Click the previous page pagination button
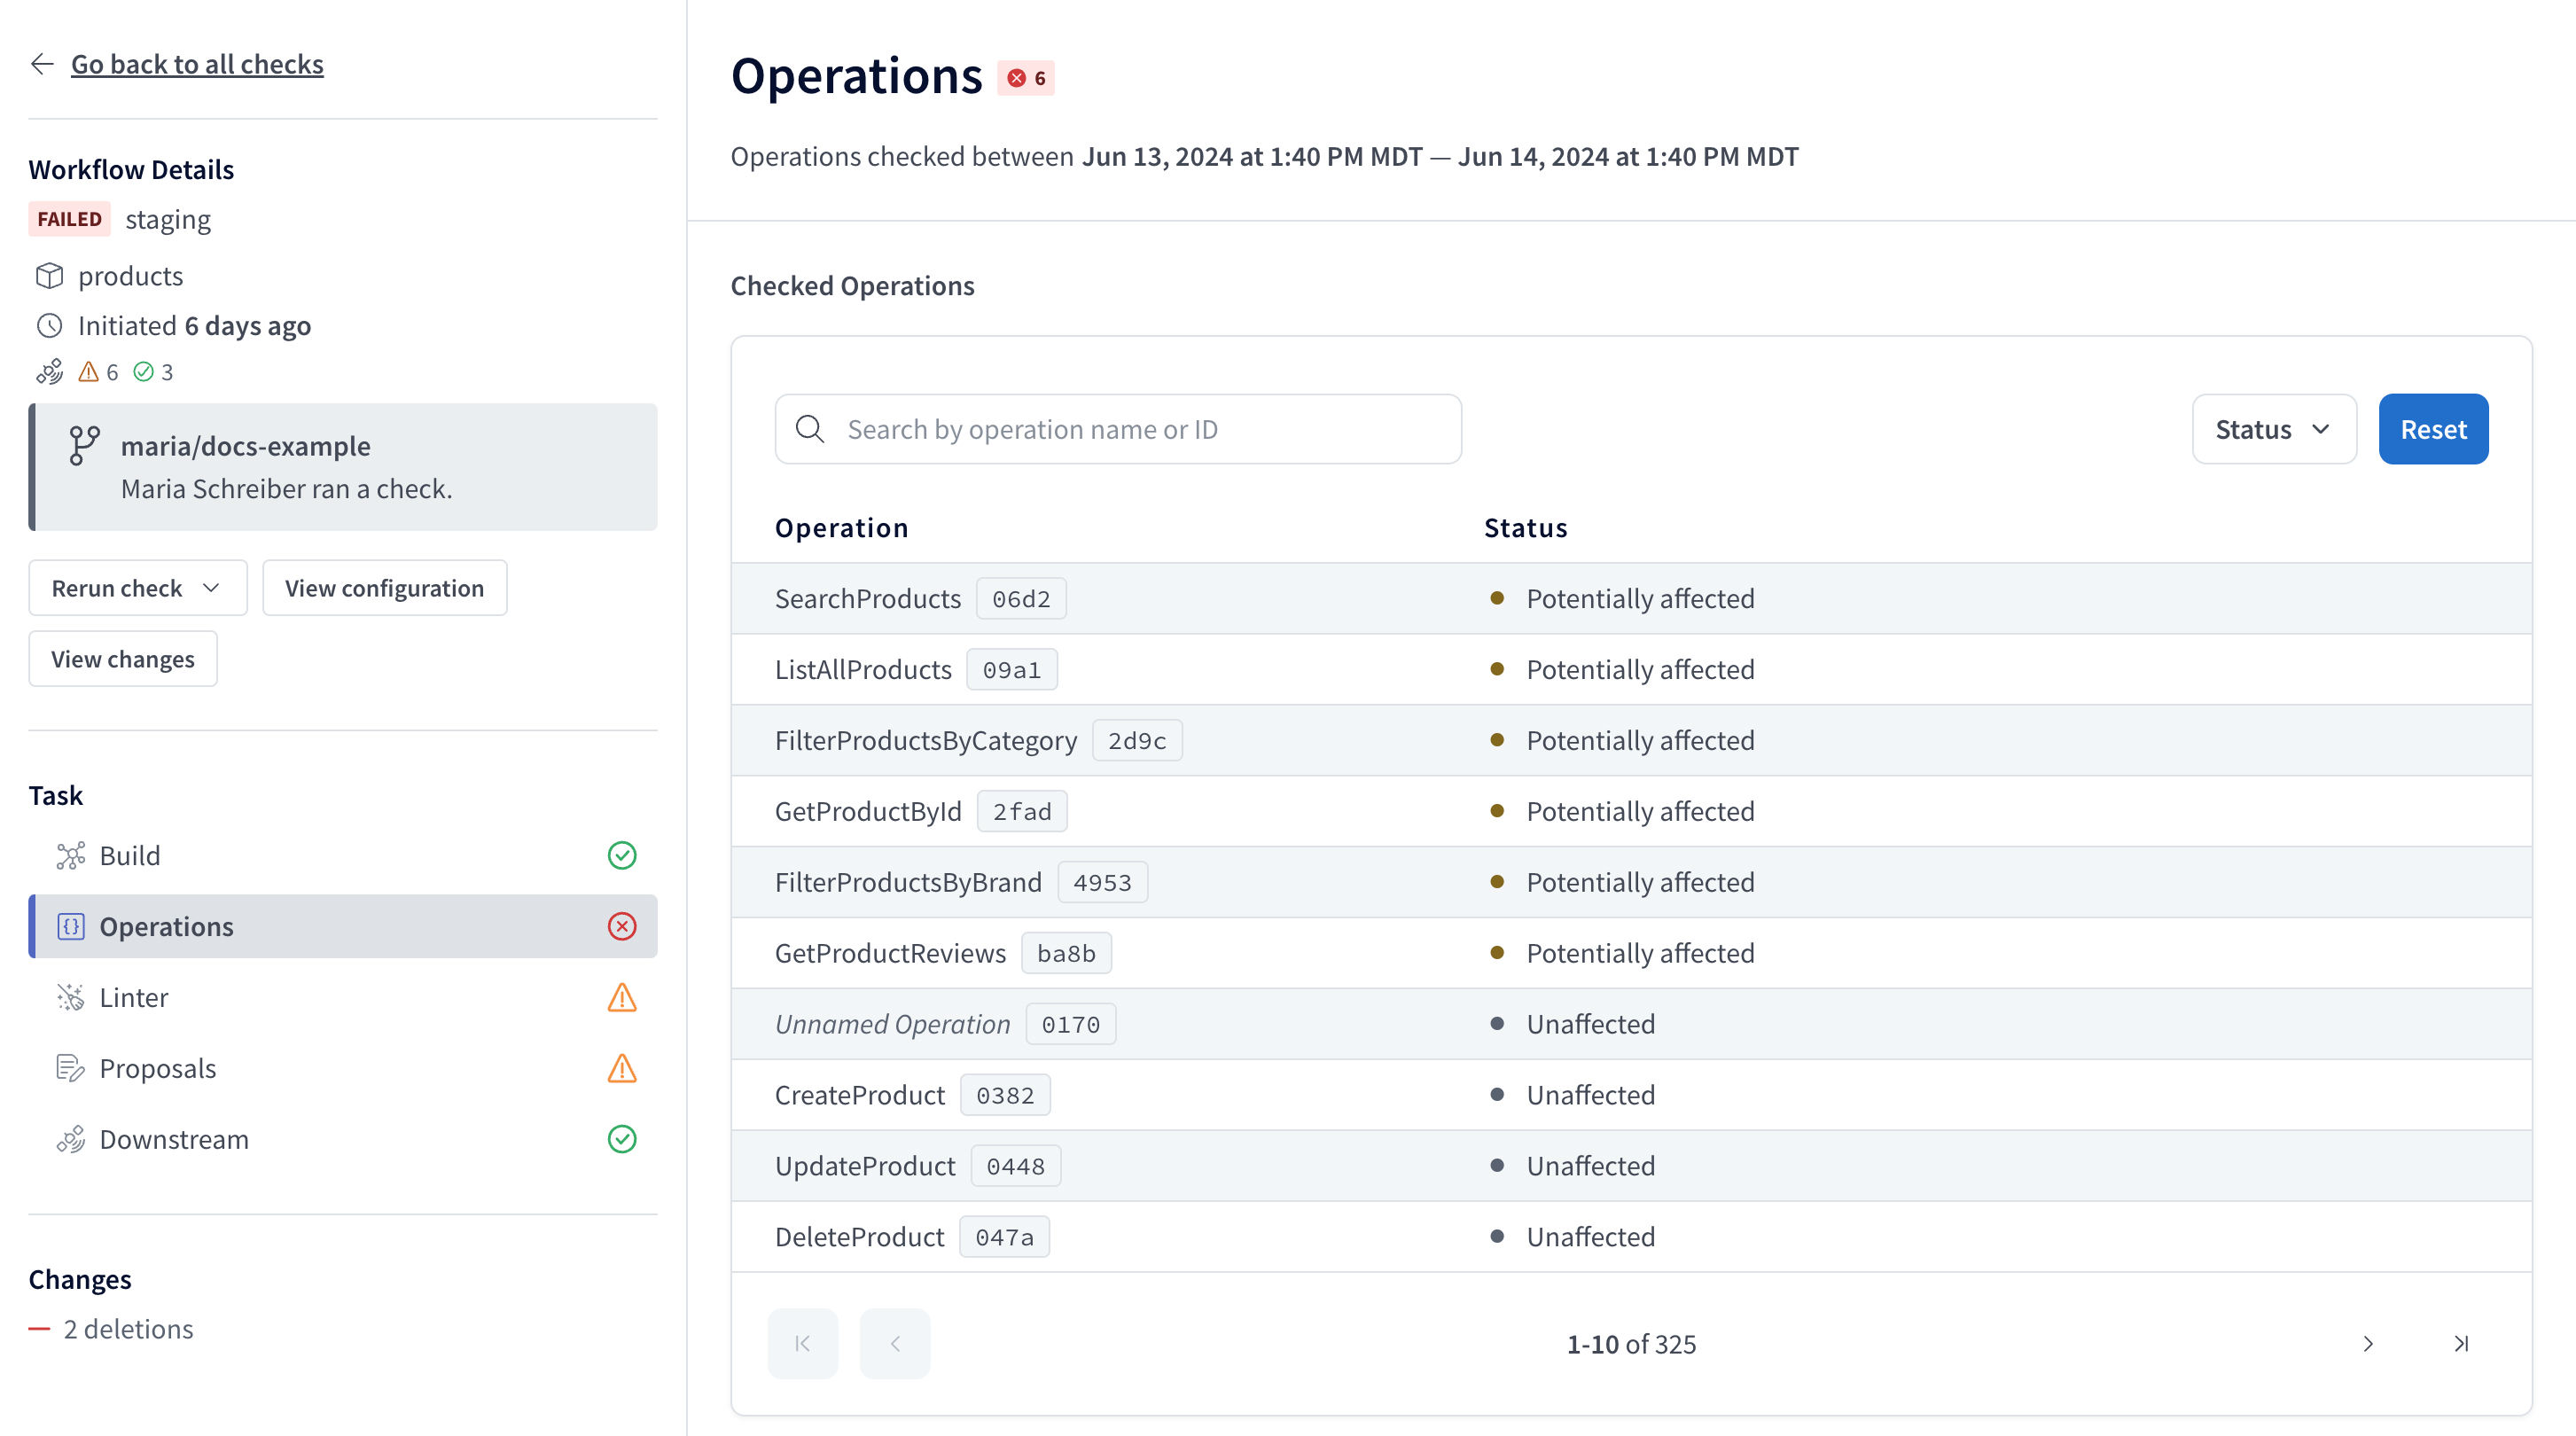Screen dimensions: 2576x1436 point(895,1344)
